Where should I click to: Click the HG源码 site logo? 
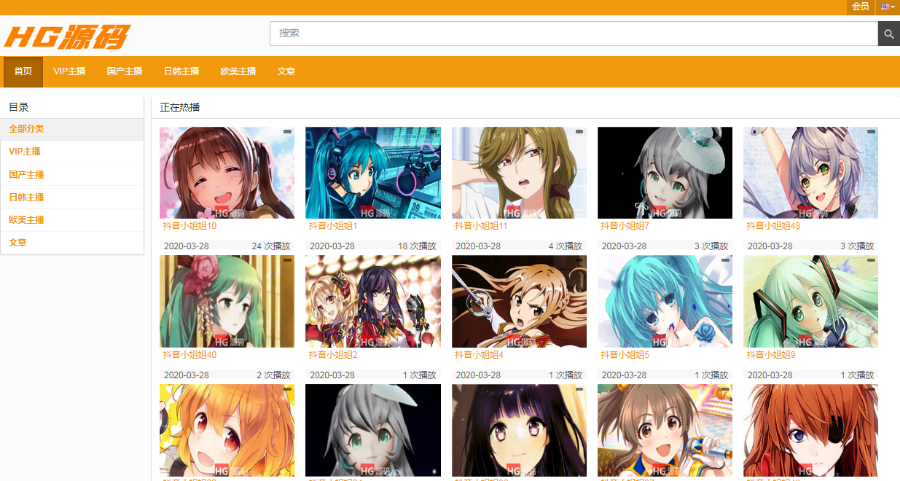click(x=67, y=37)
